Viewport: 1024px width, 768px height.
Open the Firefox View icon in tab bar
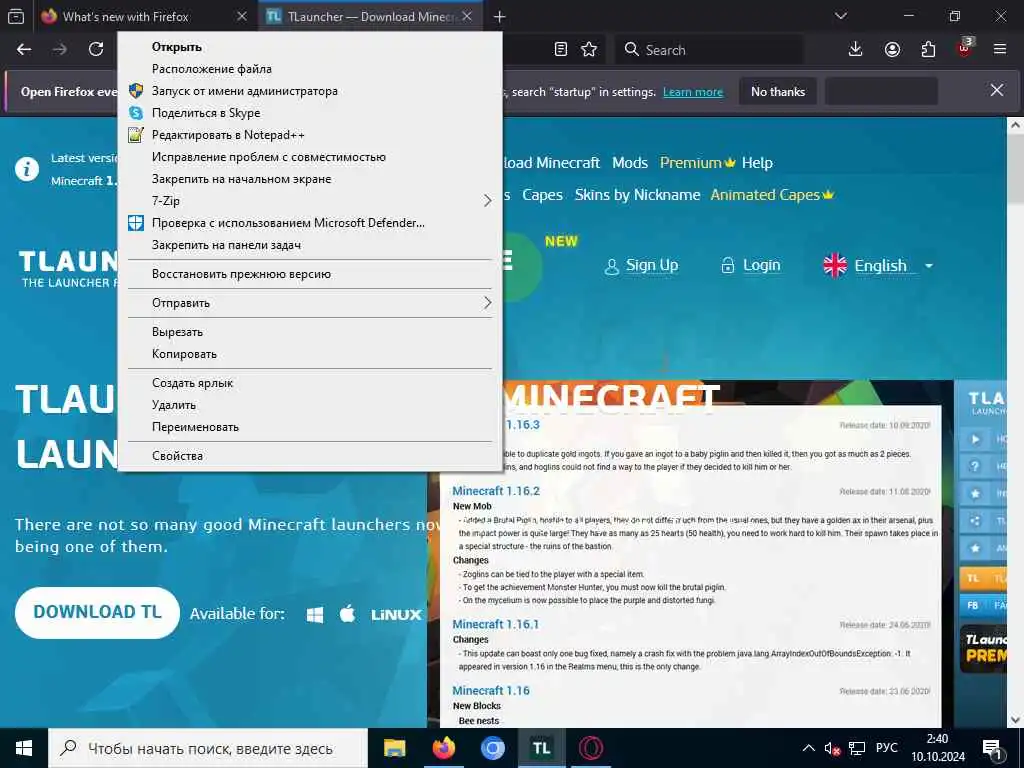click(x=16, y=16)
